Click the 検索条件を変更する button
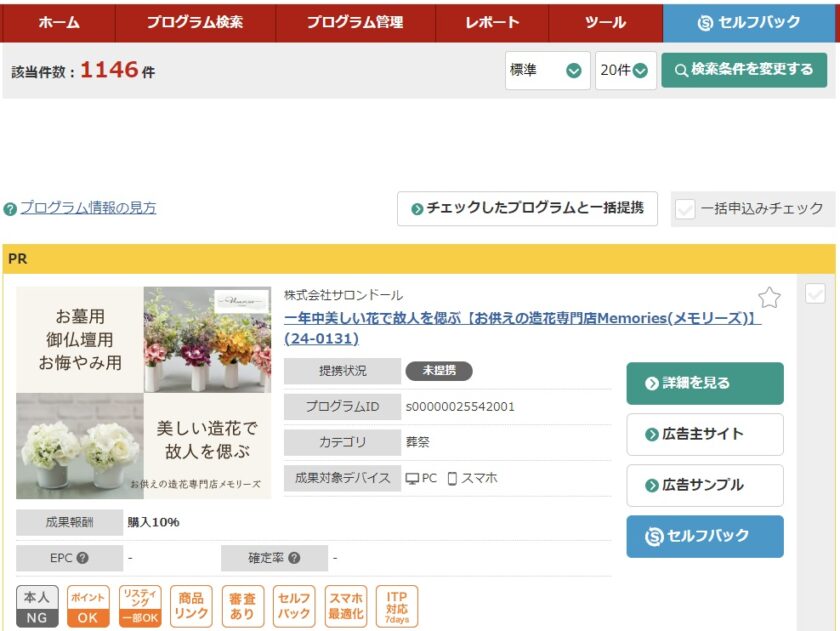This screenshot has width=840, height=631. (744, 70)
